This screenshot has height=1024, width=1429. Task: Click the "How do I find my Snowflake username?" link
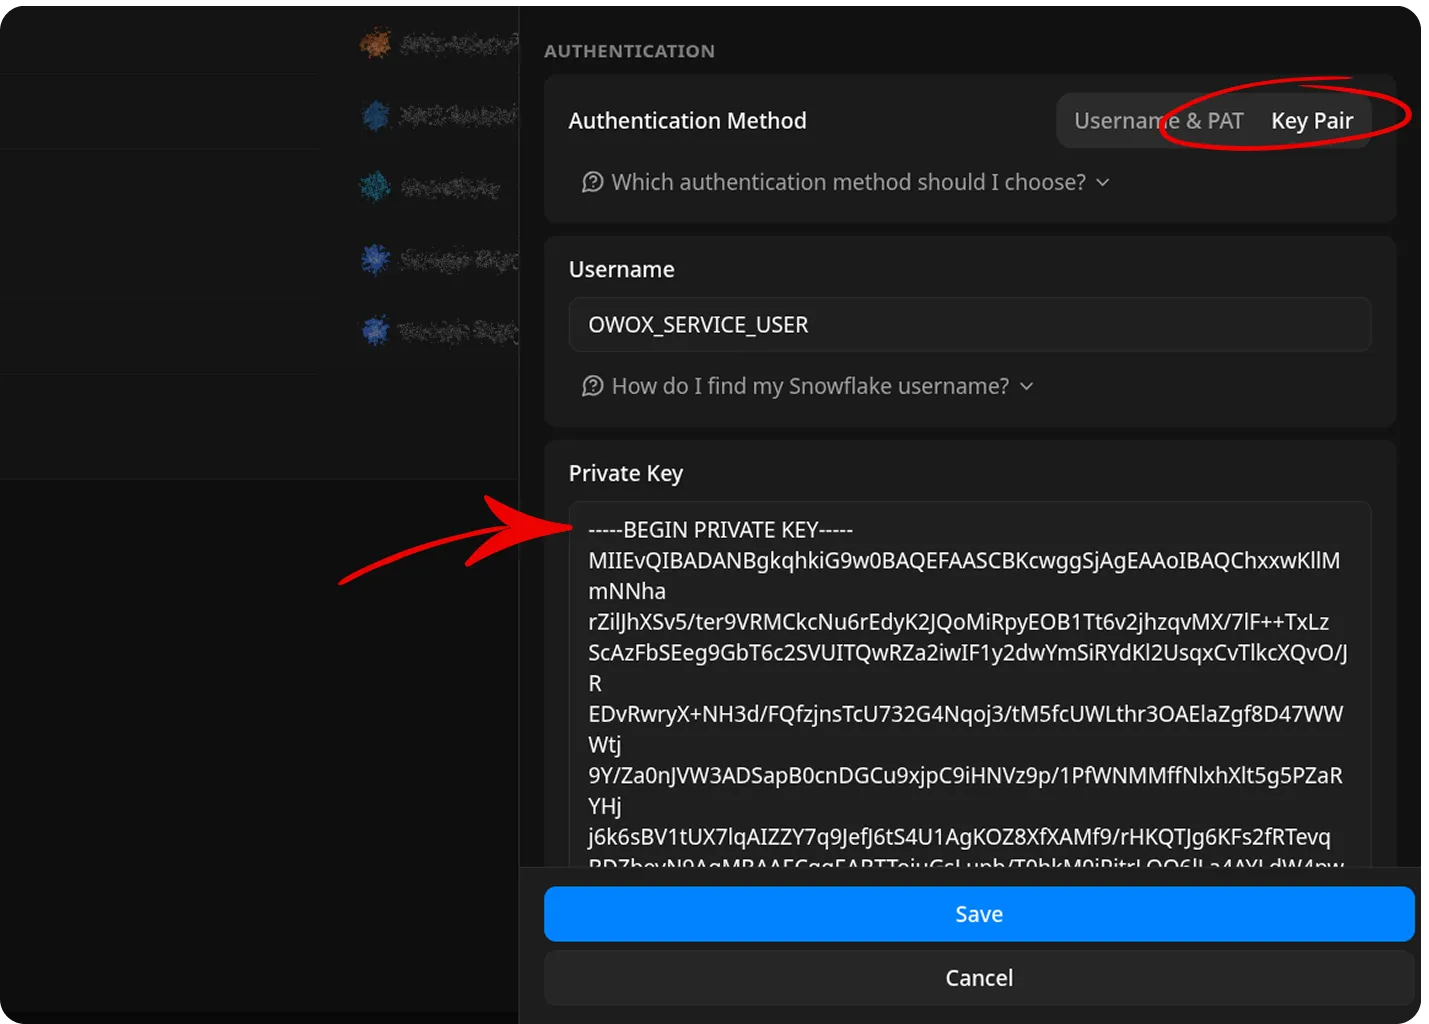click(809, 386)
